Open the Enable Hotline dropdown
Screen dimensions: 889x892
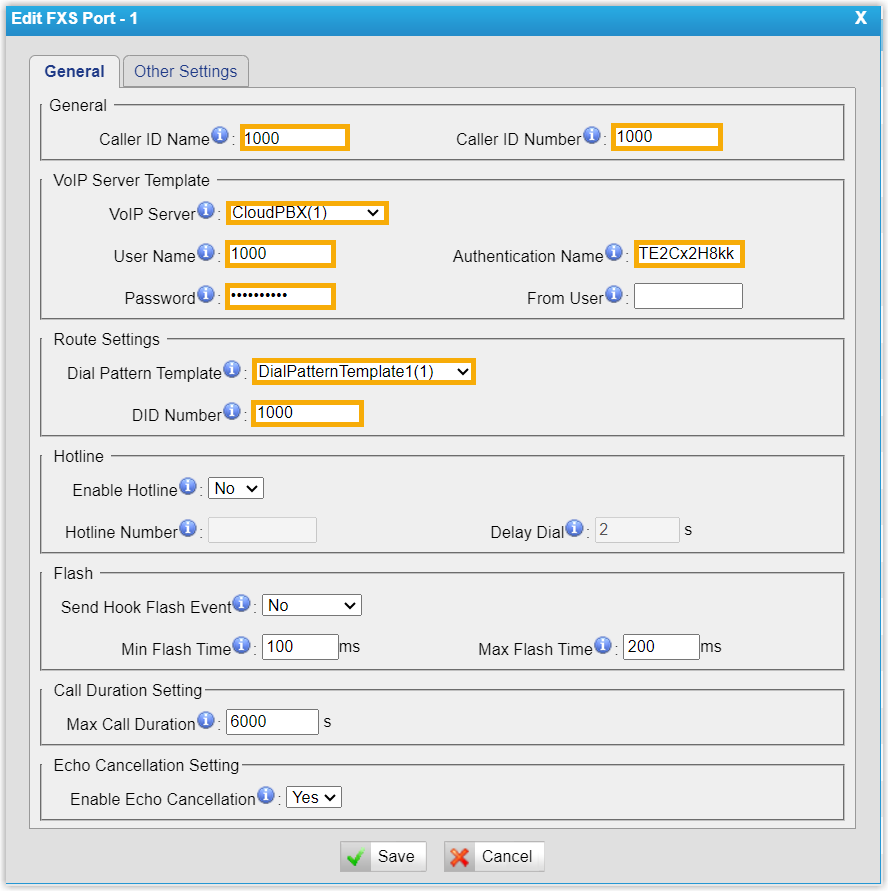[x=236, y=488]
